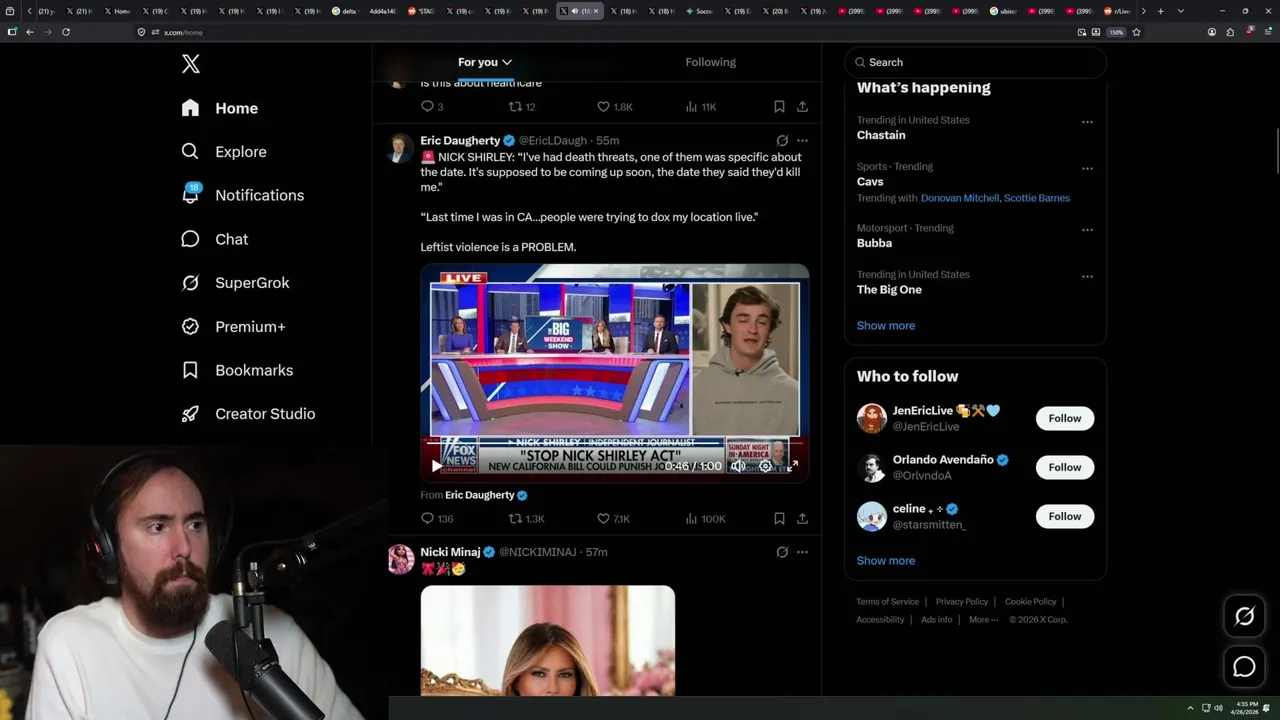This screenshot has width=1280, height=720.
Task: Open the Nicki Minaj post image
Action: pyautogui.click(x=548, y=641)
